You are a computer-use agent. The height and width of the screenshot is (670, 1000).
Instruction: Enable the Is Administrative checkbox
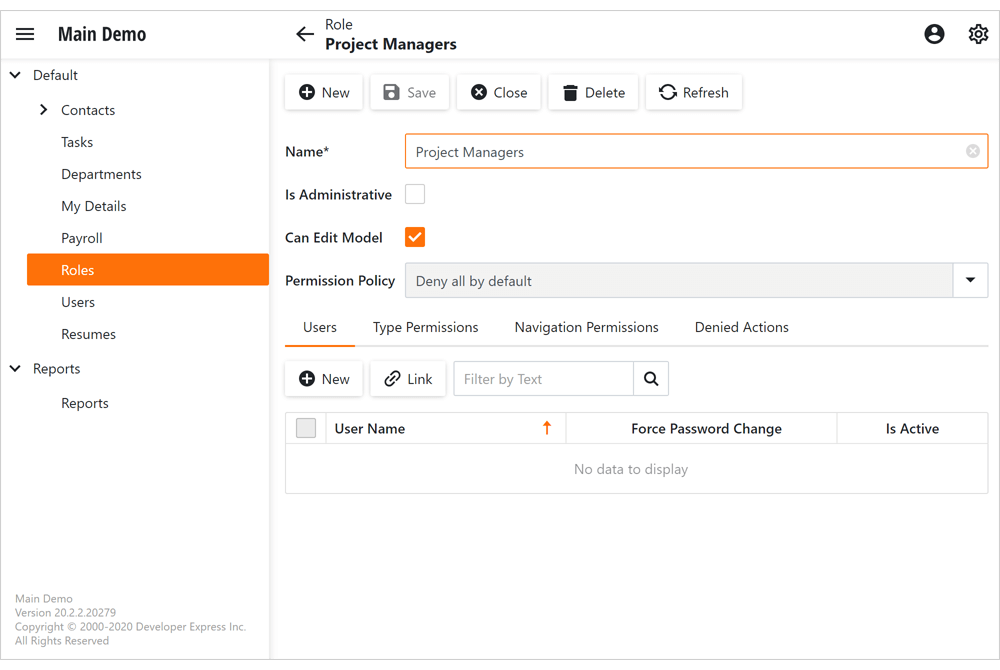point(415,193)
